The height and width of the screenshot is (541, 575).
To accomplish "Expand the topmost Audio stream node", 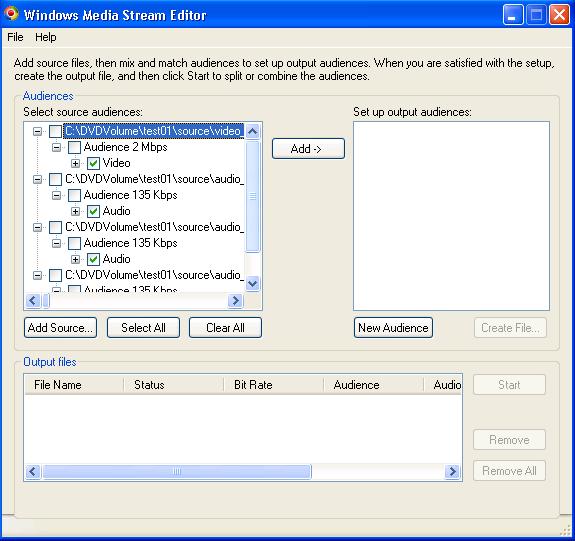I will click(x=76, y=211).
